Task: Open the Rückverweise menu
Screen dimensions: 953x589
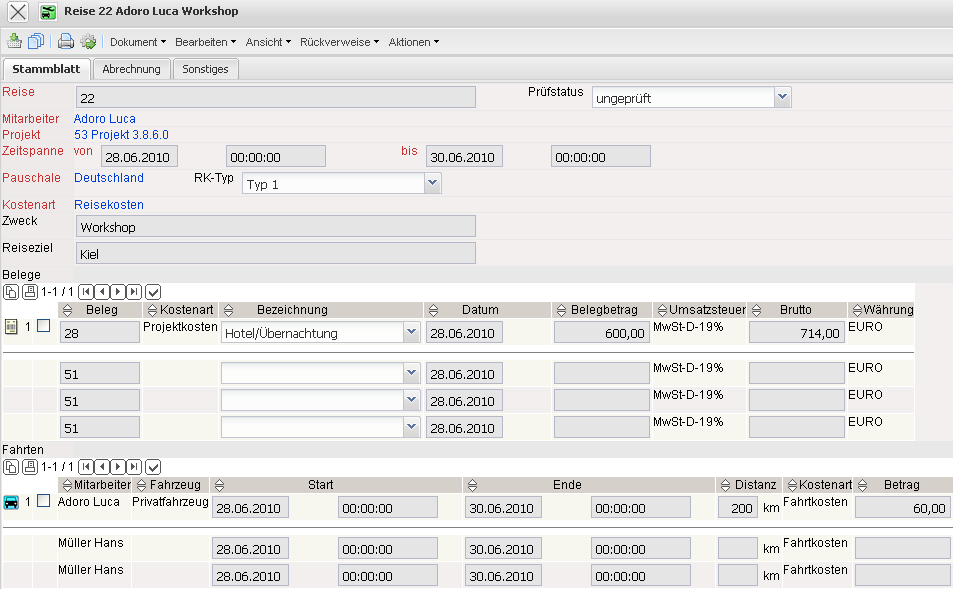Action: (x=339, y=42)
